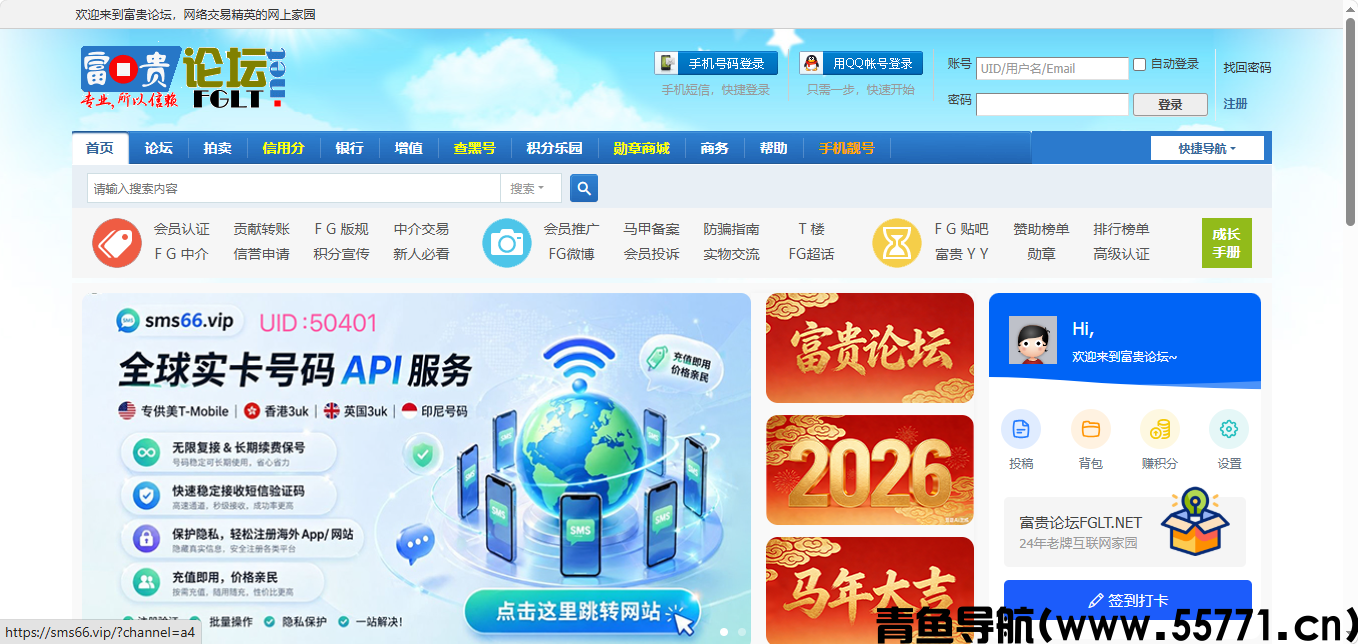
Task: Click the blue magnifier search button
Action: (584, 188)
